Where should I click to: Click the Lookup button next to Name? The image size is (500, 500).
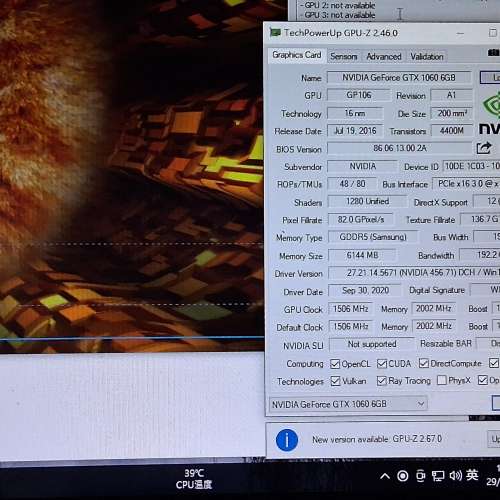(x=490, y=77)
